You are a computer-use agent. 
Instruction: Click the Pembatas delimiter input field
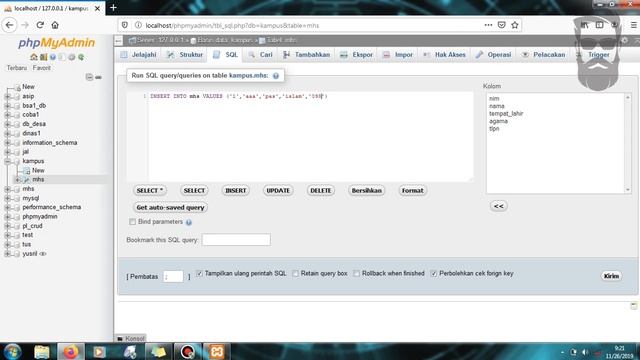(x=173, y=276)
